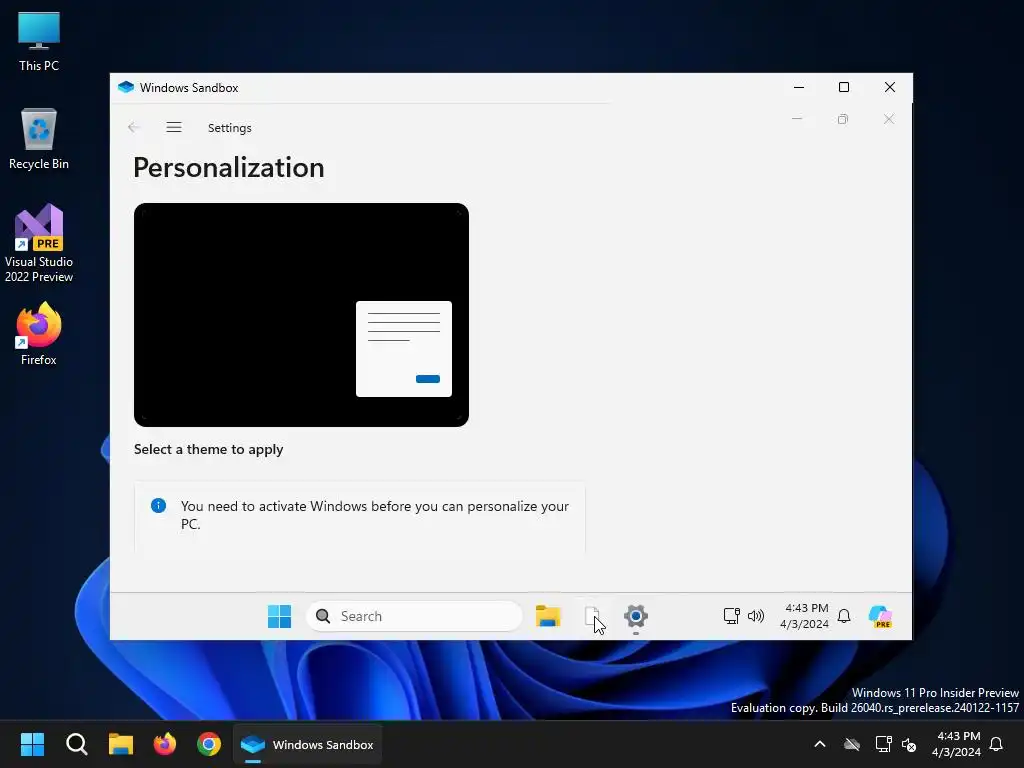1024x768 pixels.
Task: Open Sandbox clock showing 4:43 PM
Action: click(x=805, y=616)
